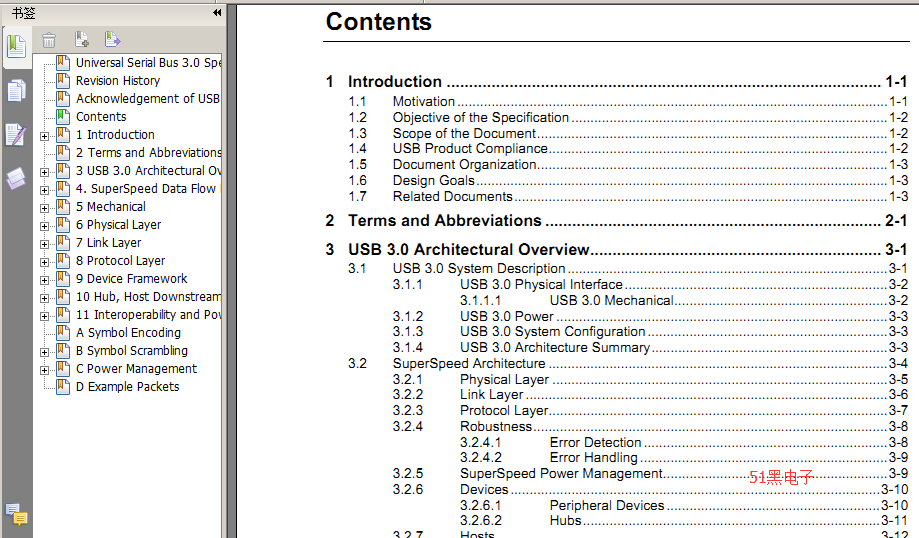Click the Contents bookmark page icon
This screenshot has width=919, height=538.
pos(63,117)
